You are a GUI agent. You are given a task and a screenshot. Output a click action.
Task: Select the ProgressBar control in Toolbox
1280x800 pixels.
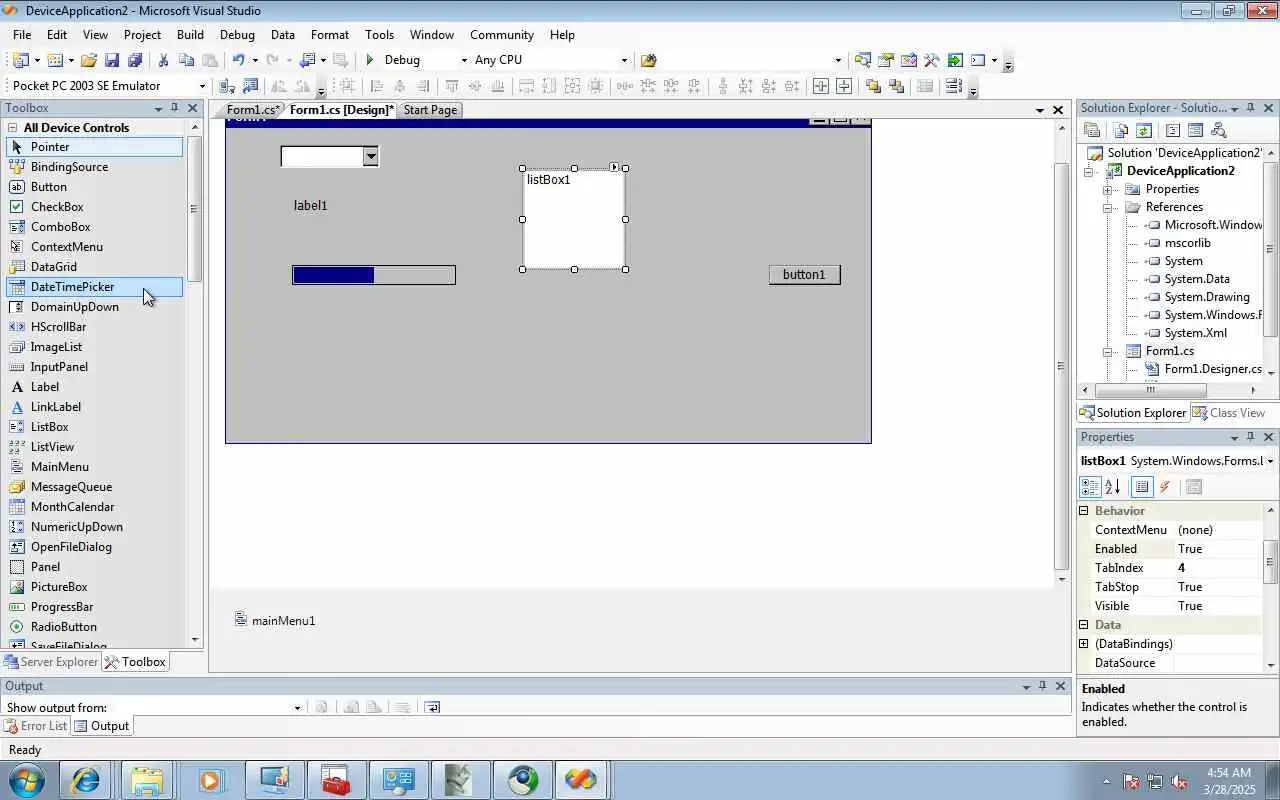click(x=62, y=607)
